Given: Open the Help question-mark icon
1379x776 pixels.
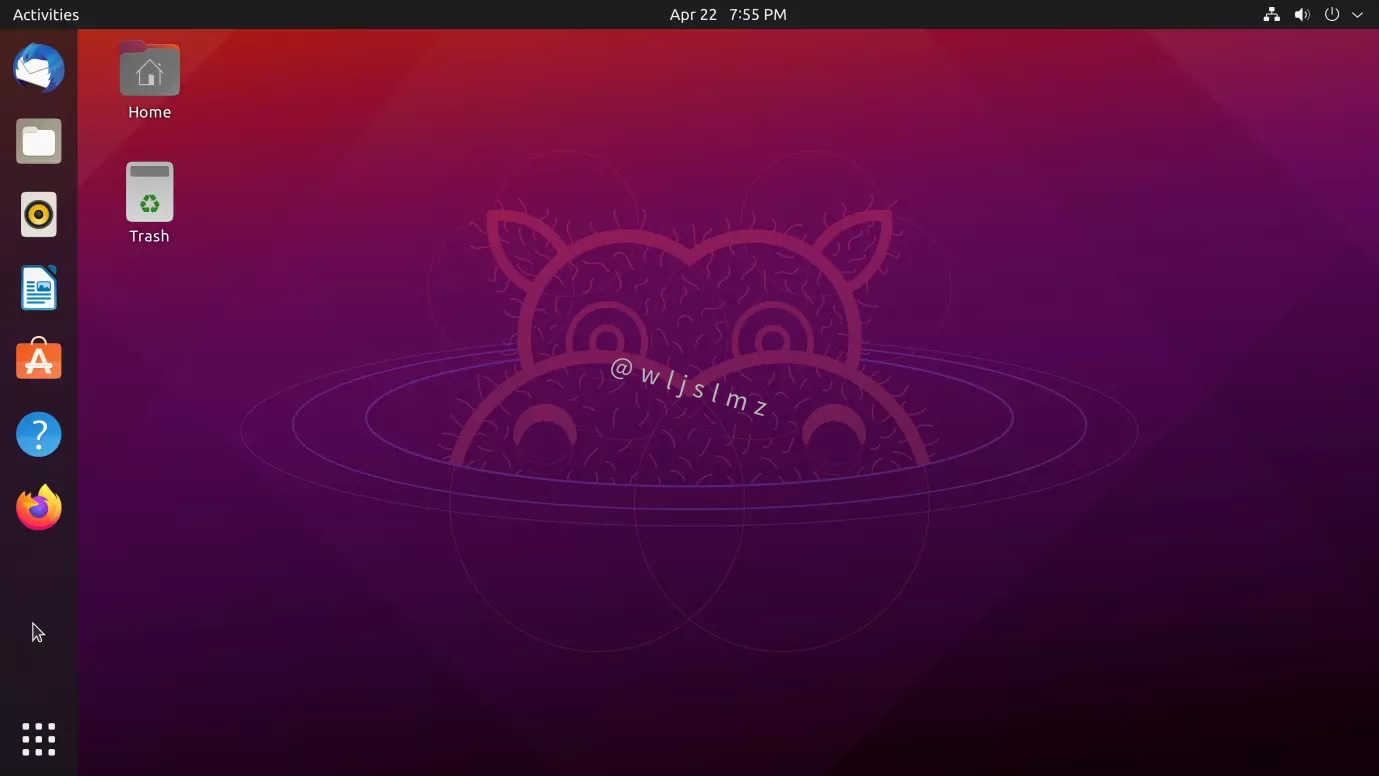Looking at the screenshot, I should tap(39, 435).
